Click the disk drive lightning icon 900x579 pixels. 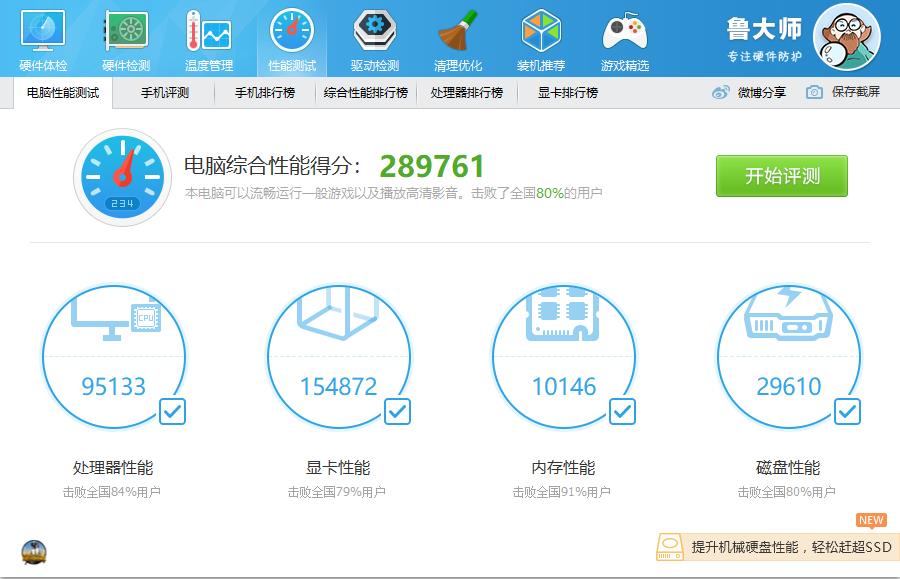click(788, 314)
